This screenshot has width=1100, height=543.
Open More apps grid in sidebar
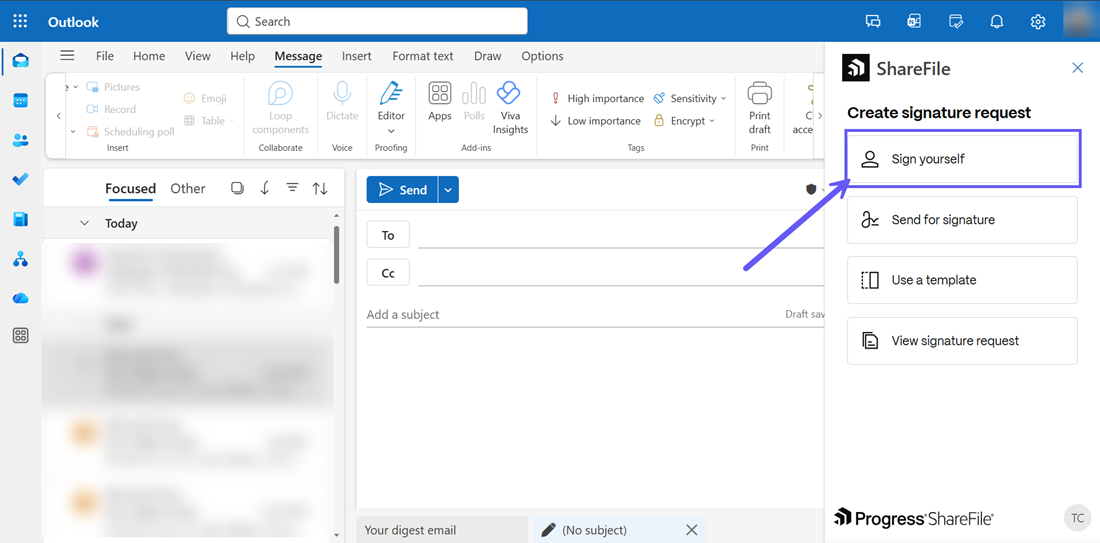pyautogui.click(x=20, y=336)
